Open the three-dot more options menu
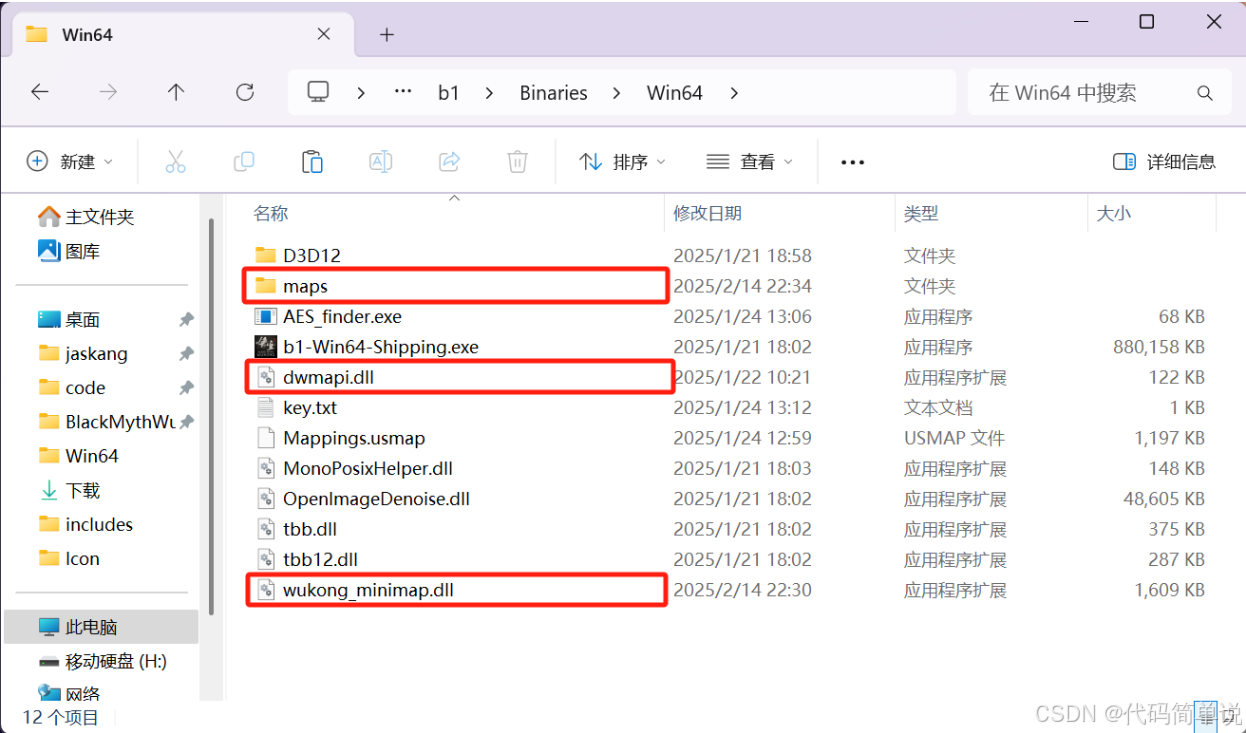 [852, 161]
